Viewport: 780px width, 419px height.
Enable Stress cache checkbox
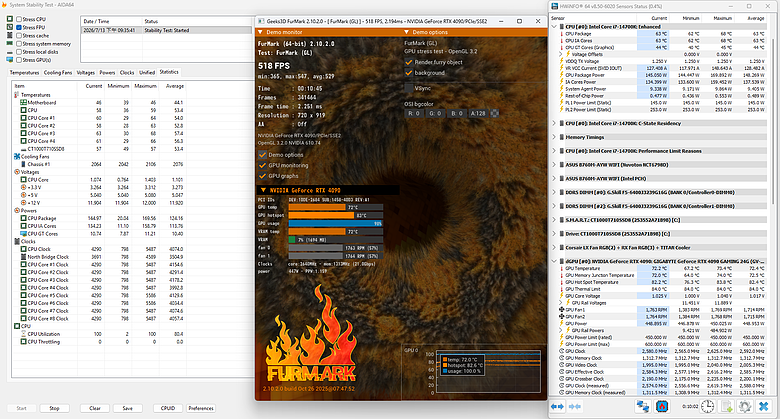[x=19, y=35]
